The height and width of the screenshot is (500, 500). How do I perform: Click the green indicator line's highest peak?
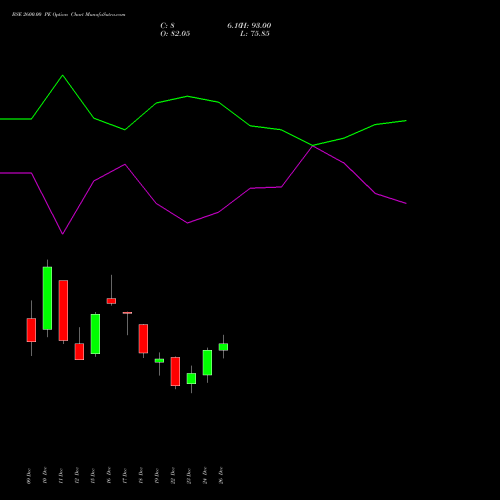(x=63, y=76)
